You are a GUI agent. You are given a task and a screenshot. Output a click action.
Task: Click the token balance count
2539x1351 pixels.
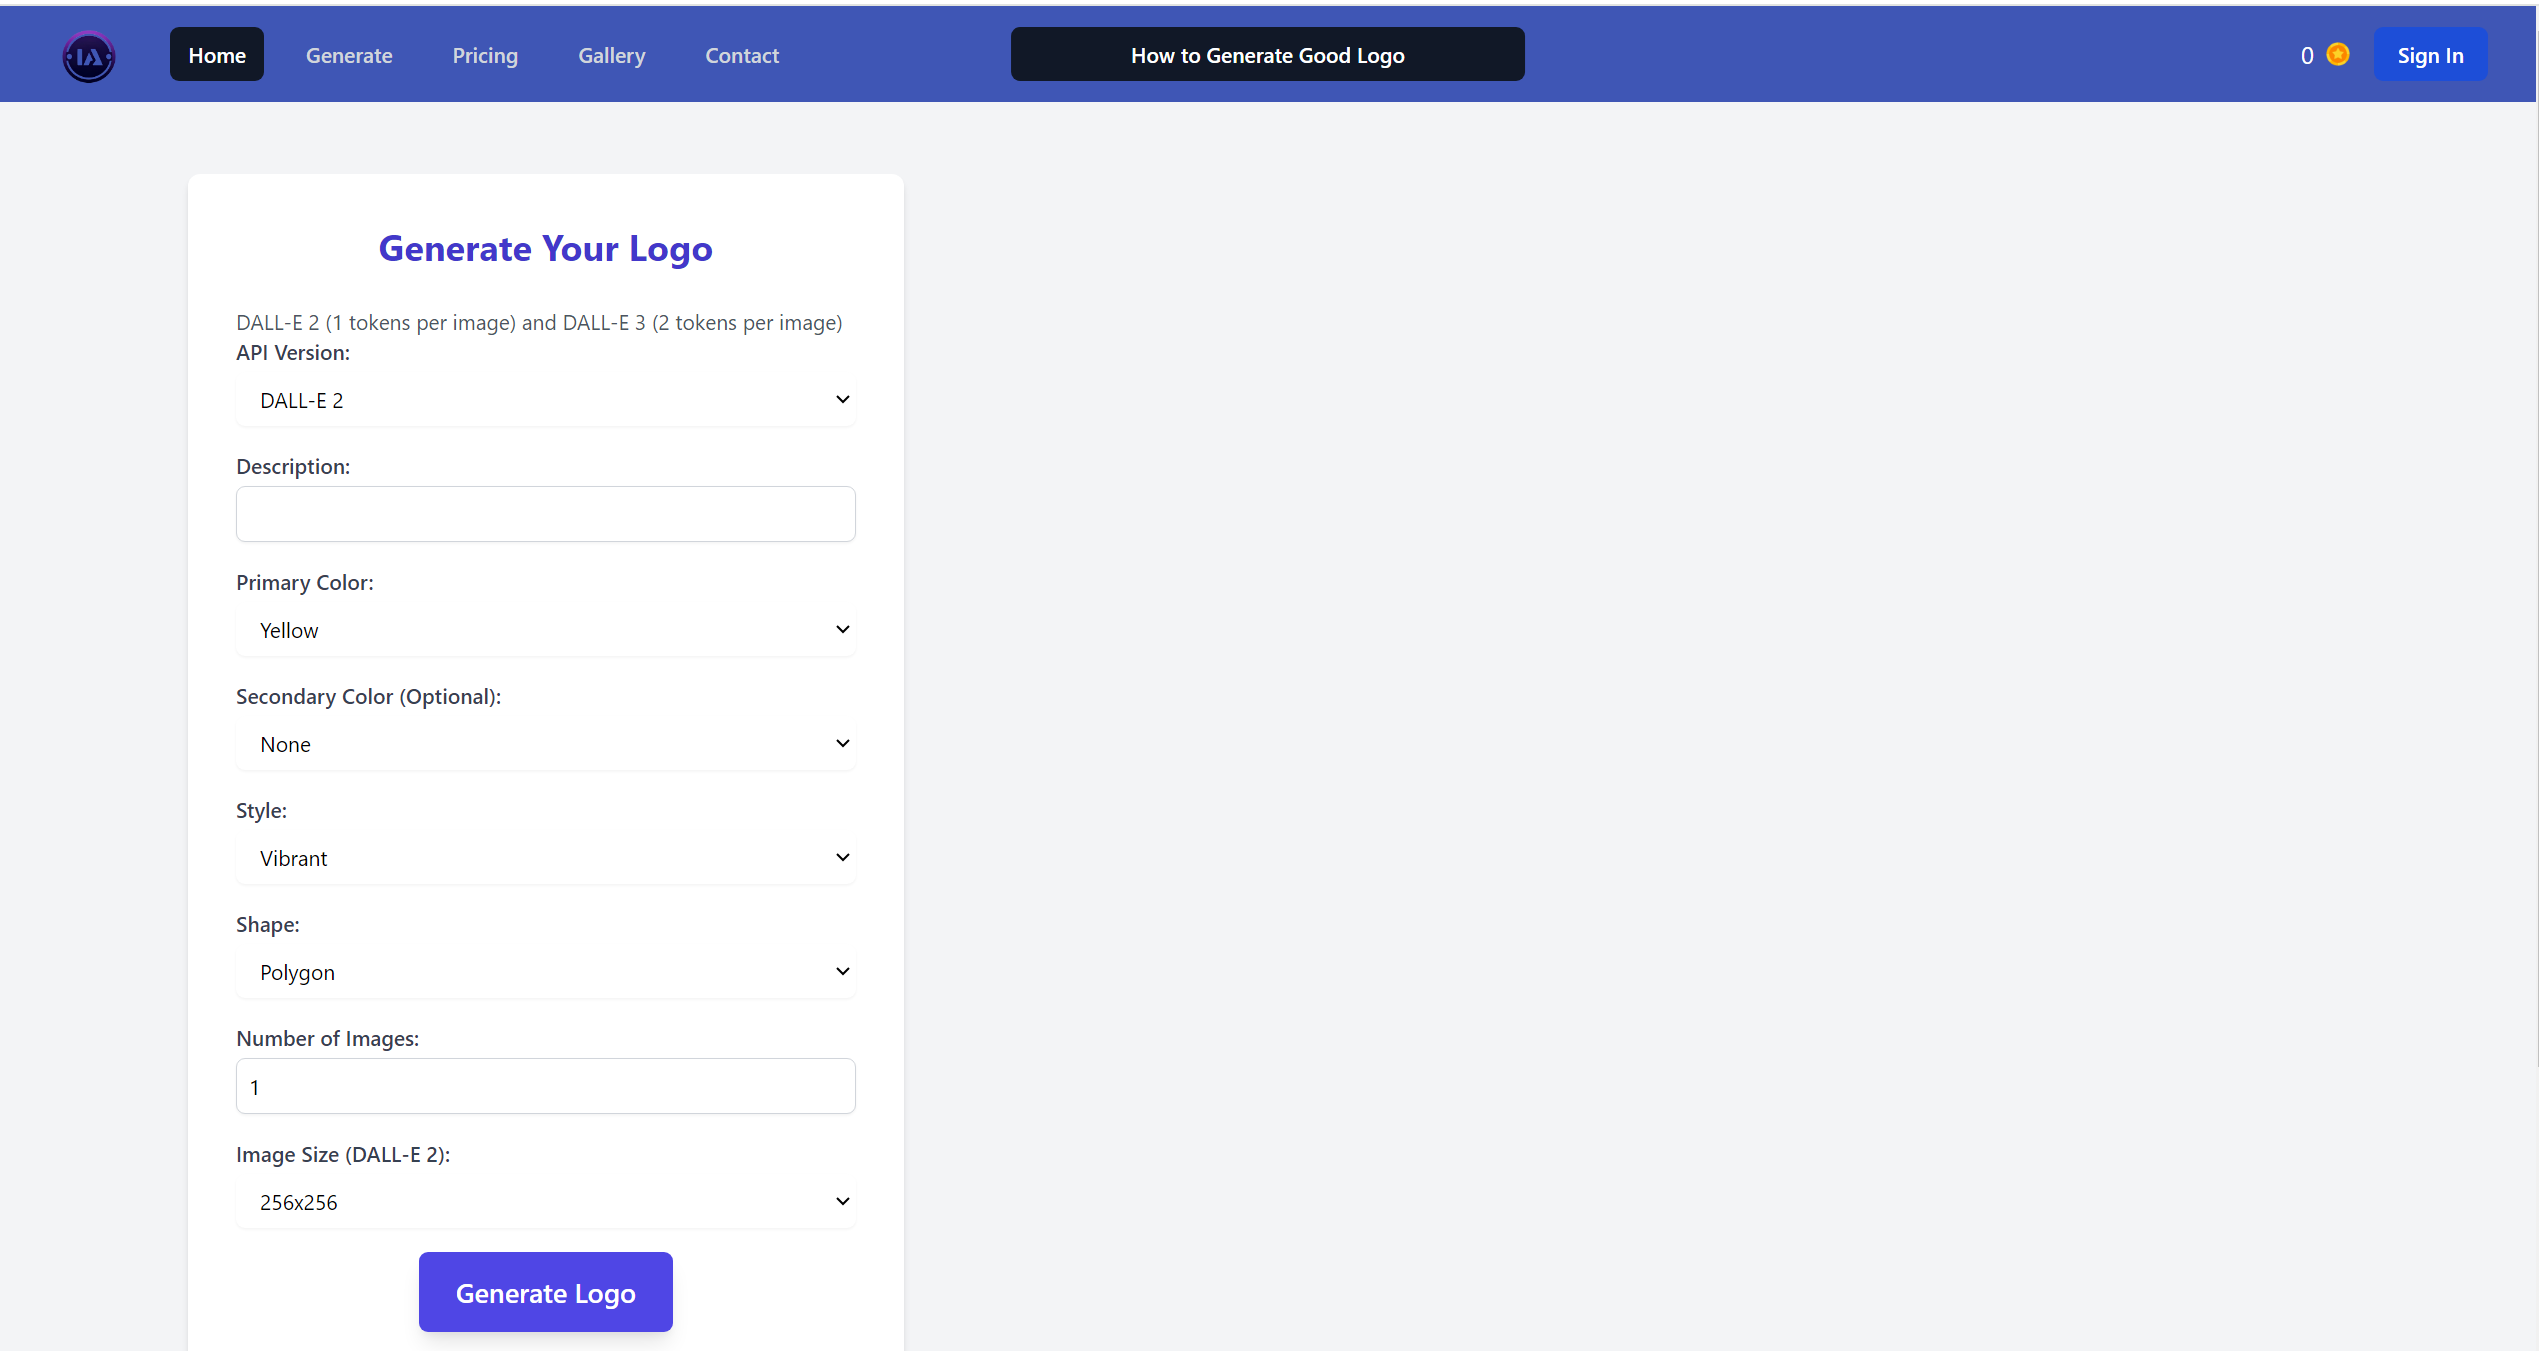click(2306, 56)
